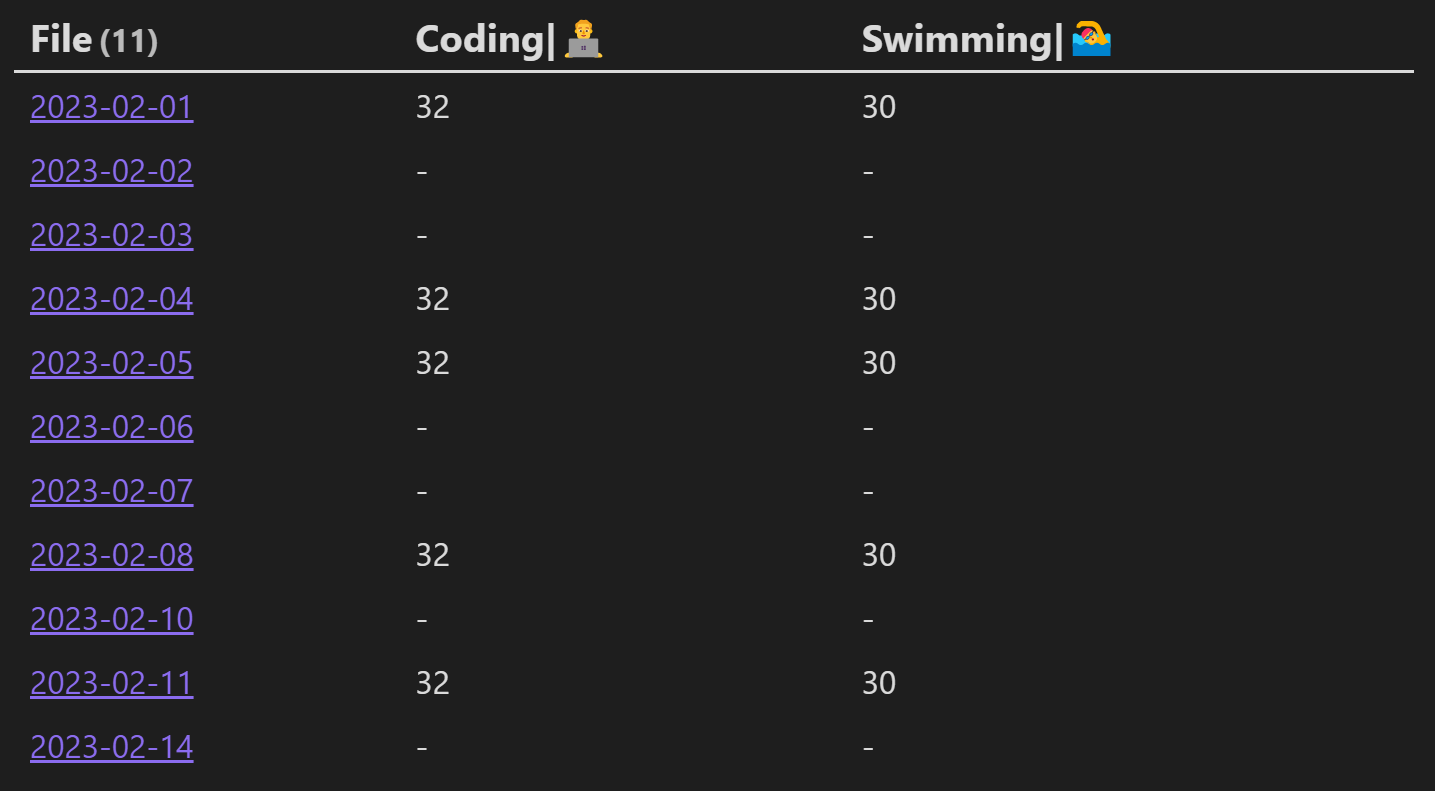
Task: Open the 2023-02-05 note
Action: pos(111,363)
